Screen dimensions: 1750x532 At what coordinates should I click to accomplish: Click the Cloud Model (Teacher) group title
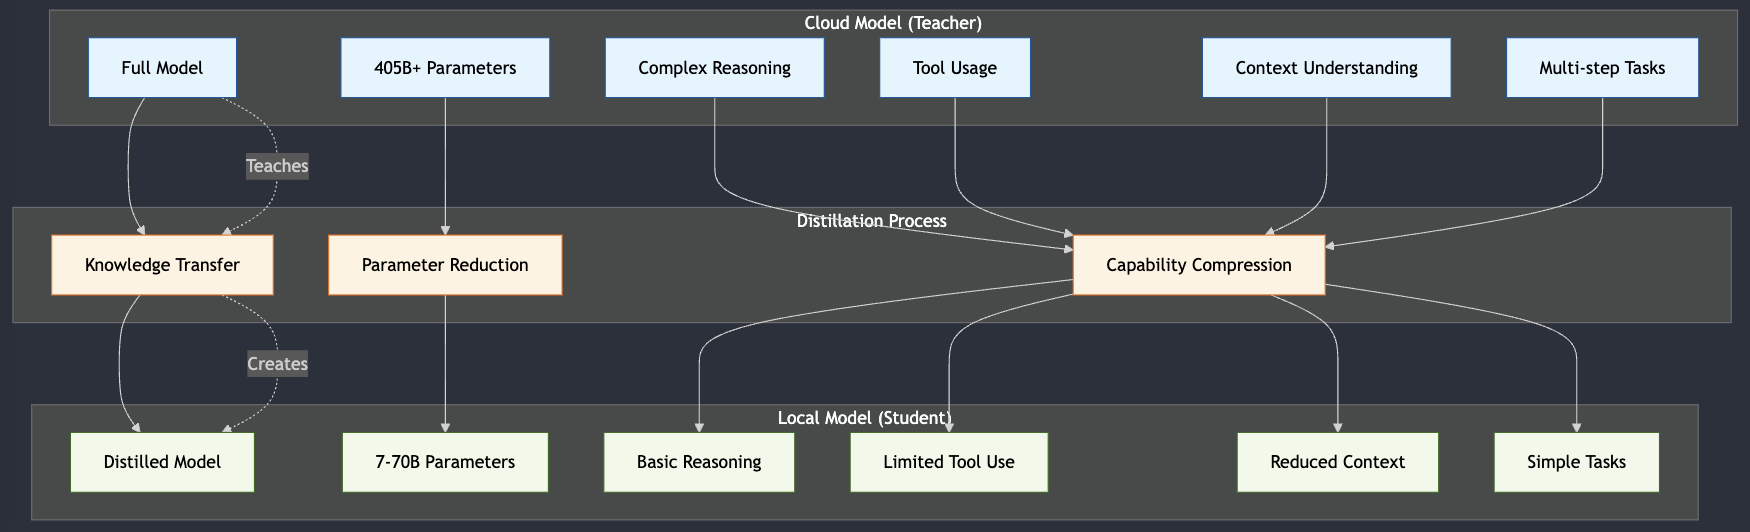click(x=893, y=23)
